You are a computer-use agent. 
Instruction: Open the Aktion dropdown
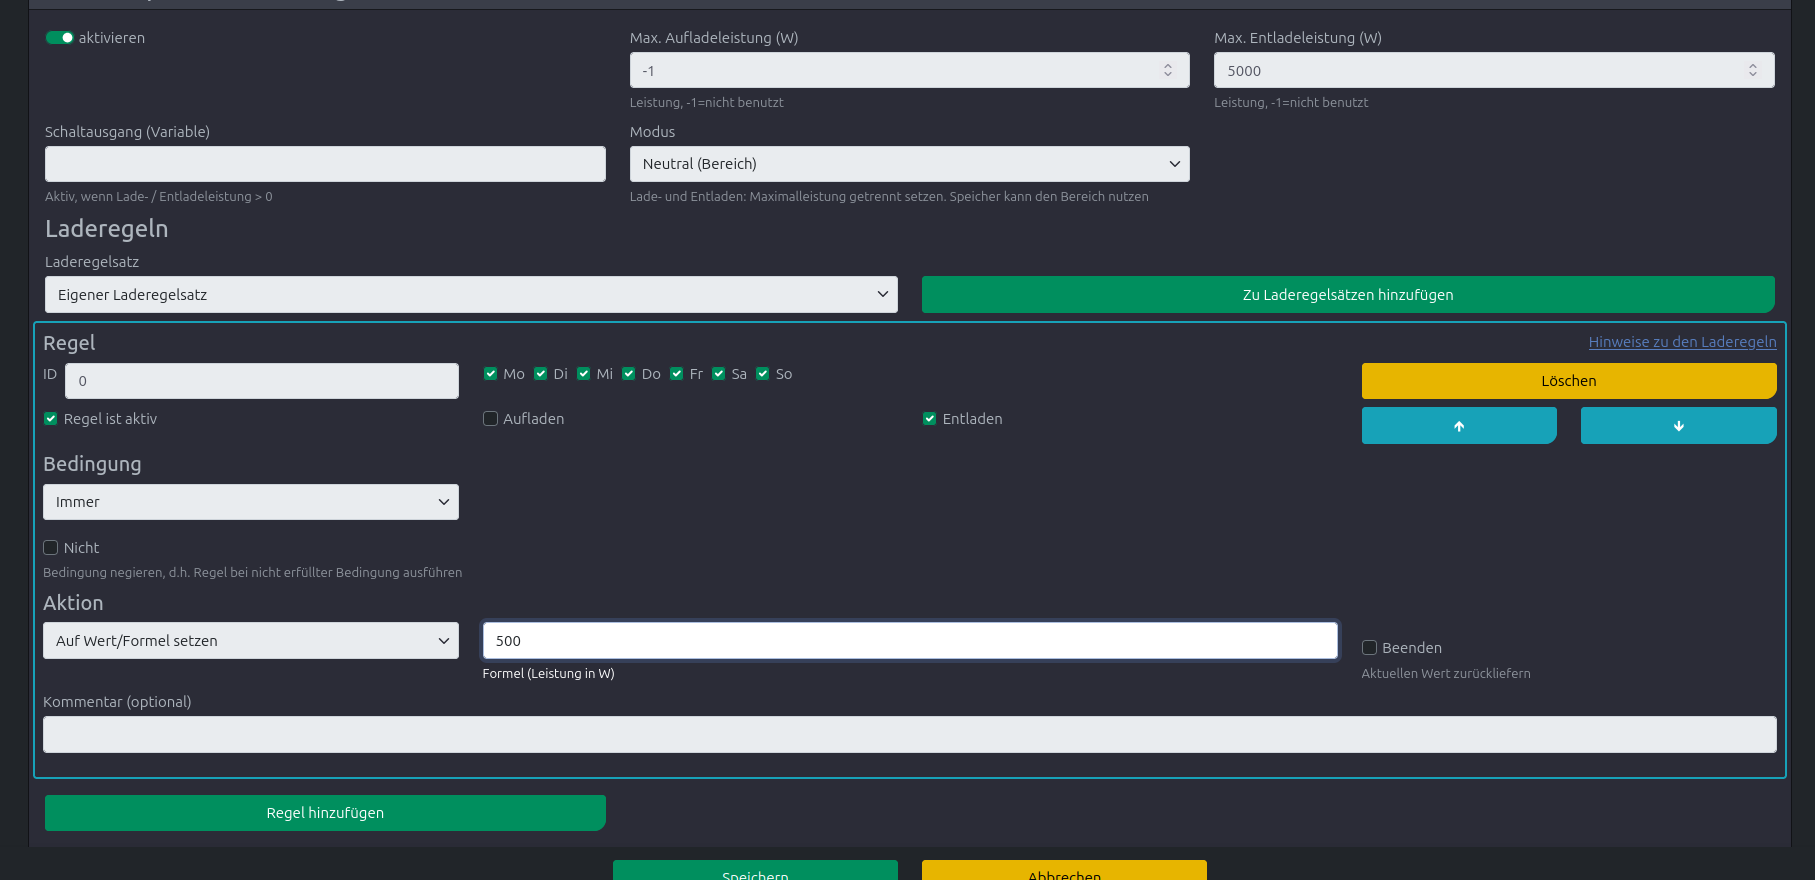click(x=250, y=641)
